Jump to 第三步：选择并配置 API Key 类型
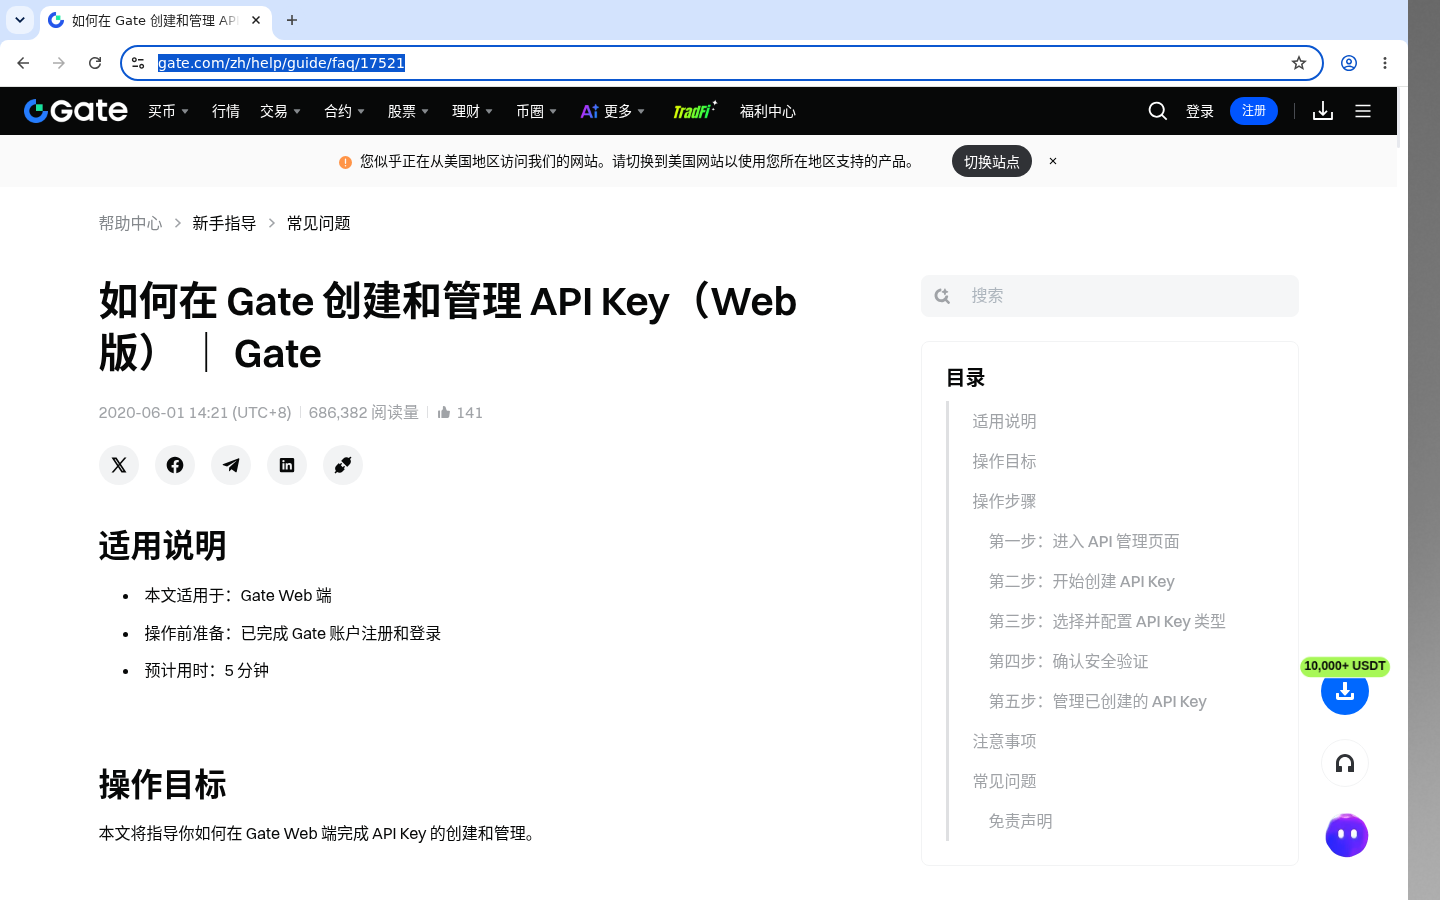Image resolution: width=1440 pixels, height=900 pixels. pos(1107,621)
